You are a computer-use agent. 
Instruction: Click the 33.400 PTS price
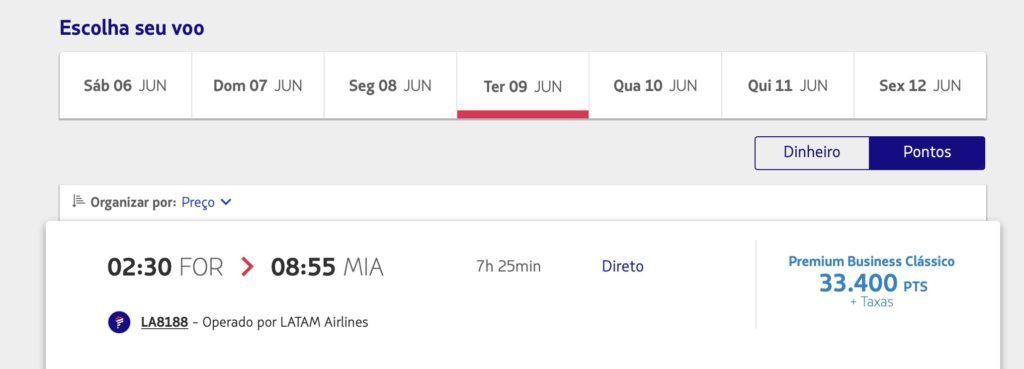pos(873,284)
